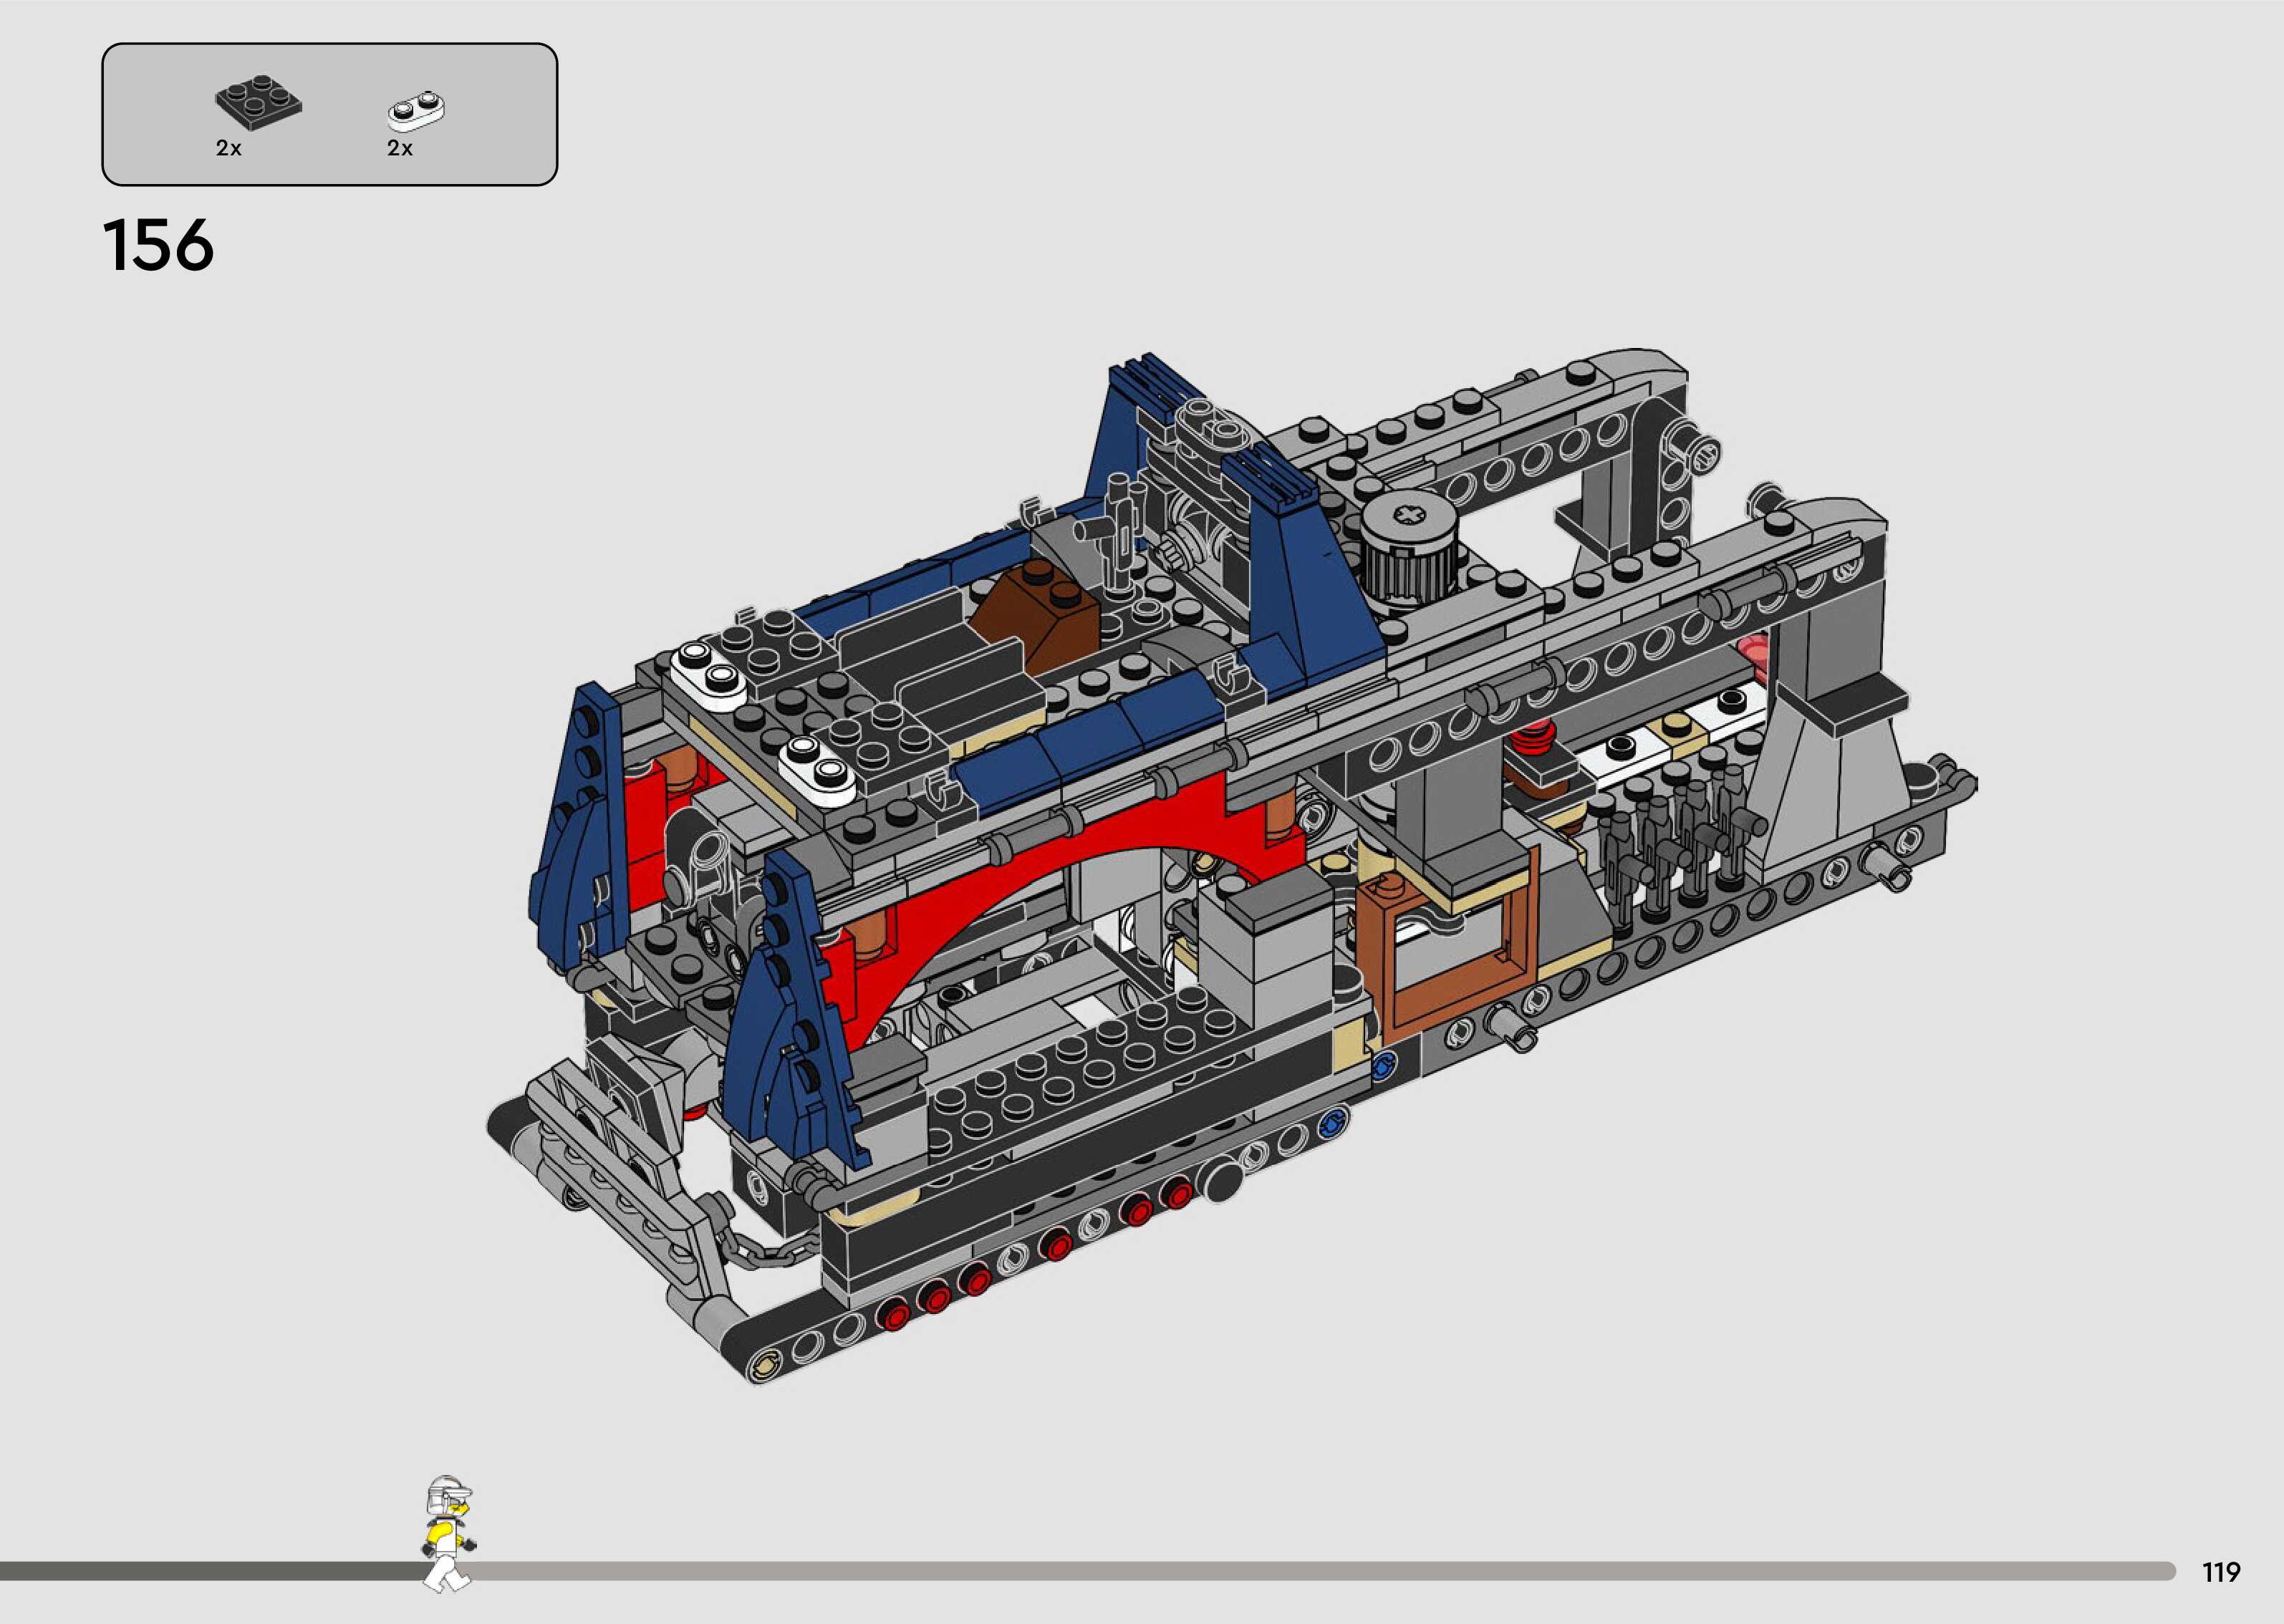
Task: Click the black 2x2 plate in parts box
Action: [258, 101]
